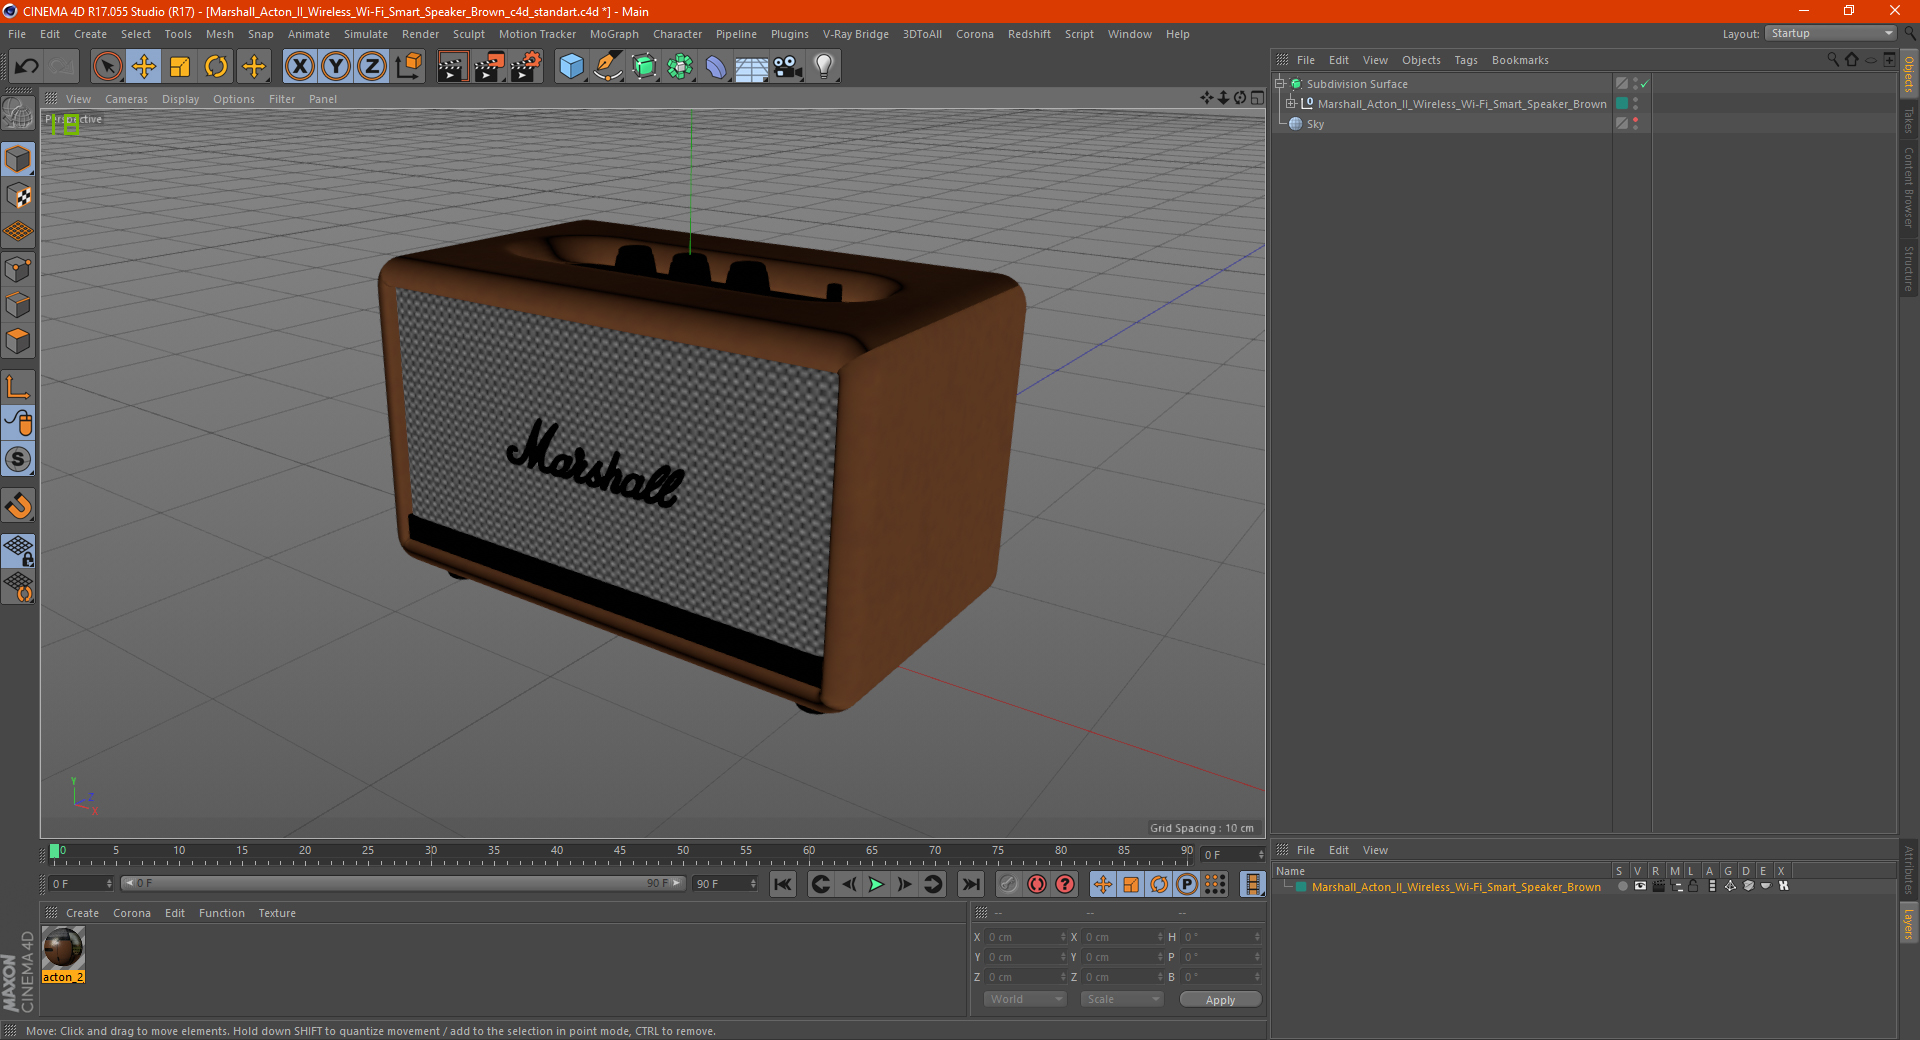Open Object Manager Tags menu
Image resolution: width=1920 pixels, height=1040 pixels.
[x=1466, y=60]
